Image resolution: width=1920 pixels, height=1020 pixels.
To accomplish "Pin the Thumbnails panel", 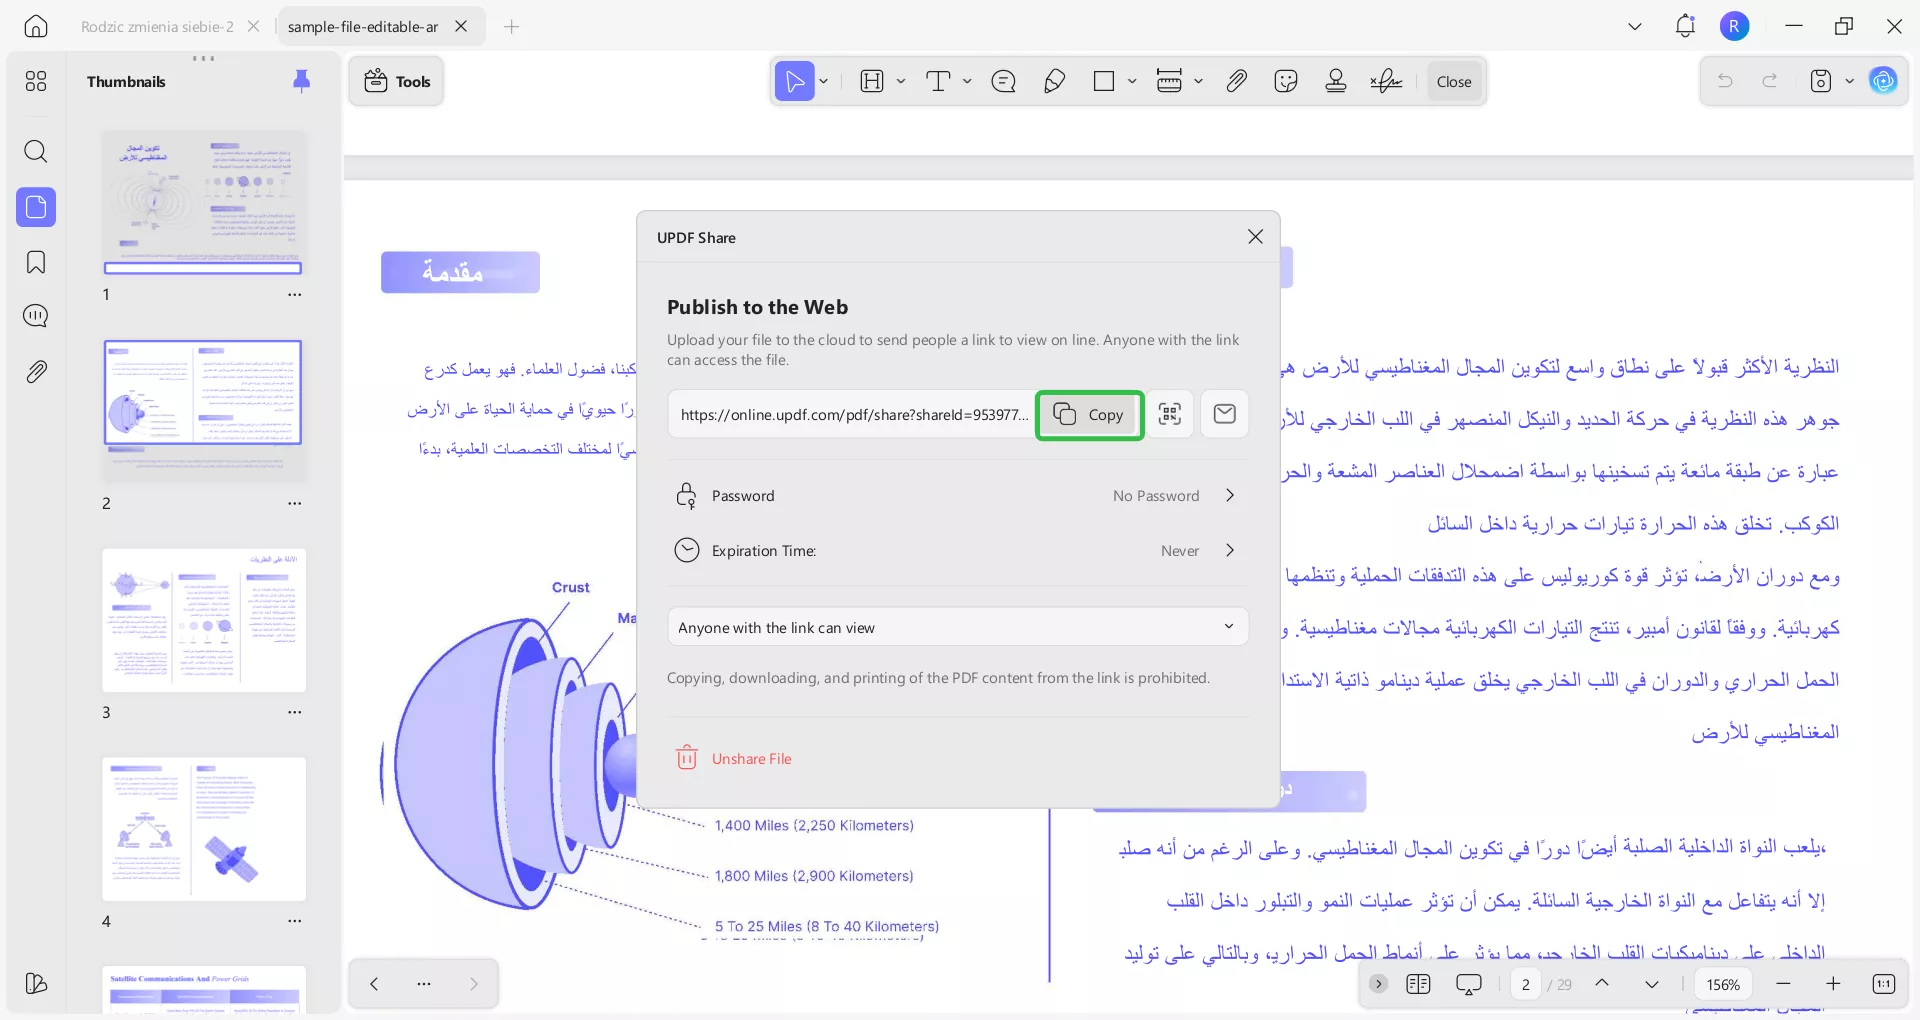I will [302, 81].
